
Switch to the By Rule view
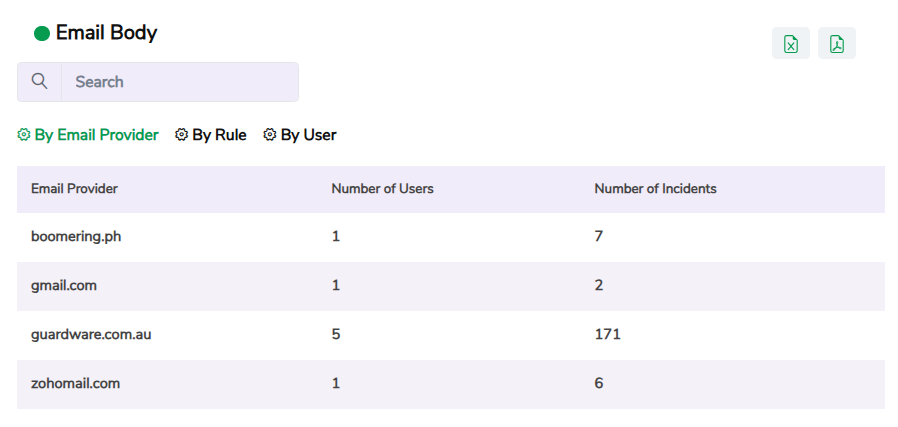point(219,135)
